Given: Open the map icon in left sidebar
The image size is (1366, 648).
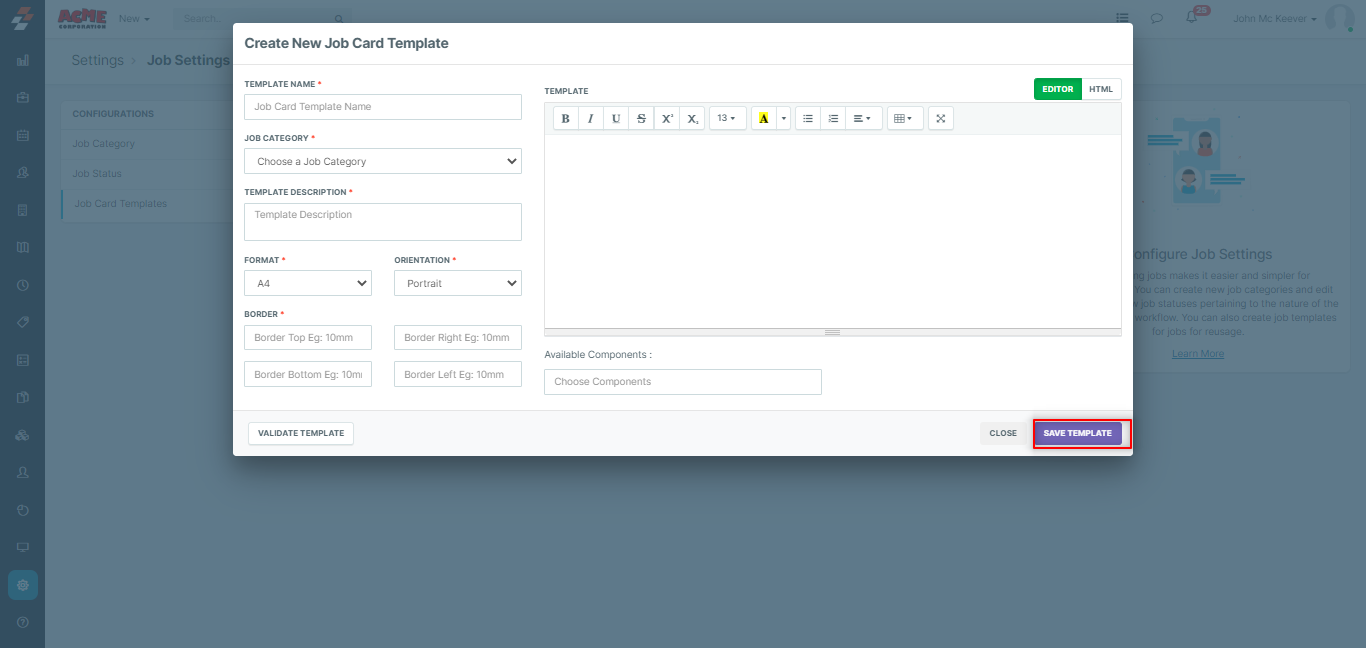Looking at the screenshot, I should point(23,247).
